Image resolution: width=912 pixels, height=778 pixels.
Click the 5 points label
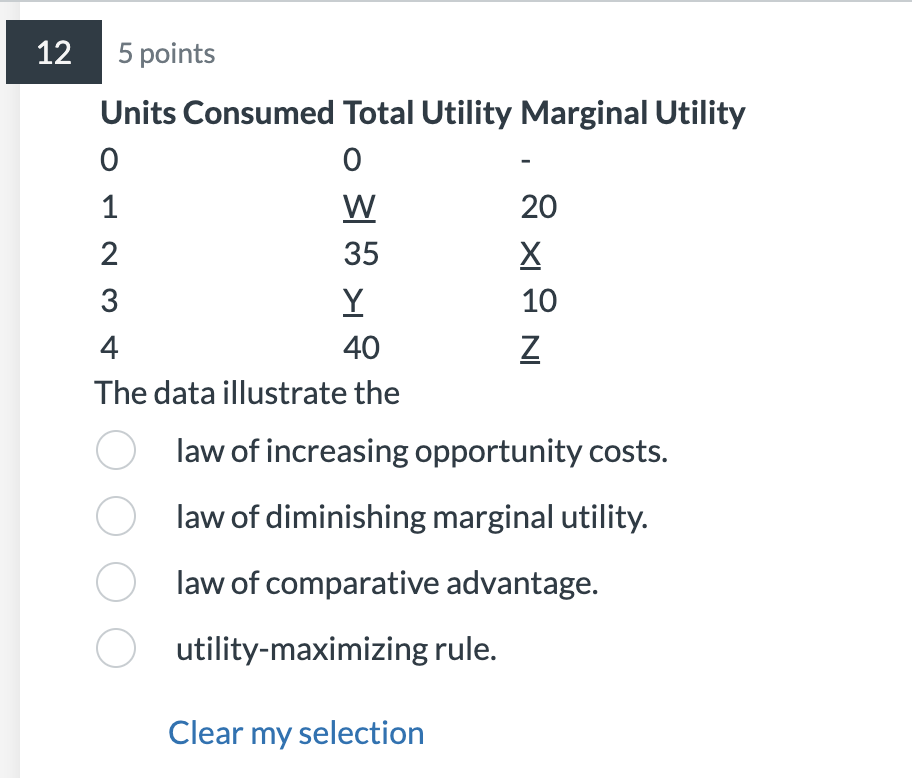(x=166, y=54)
